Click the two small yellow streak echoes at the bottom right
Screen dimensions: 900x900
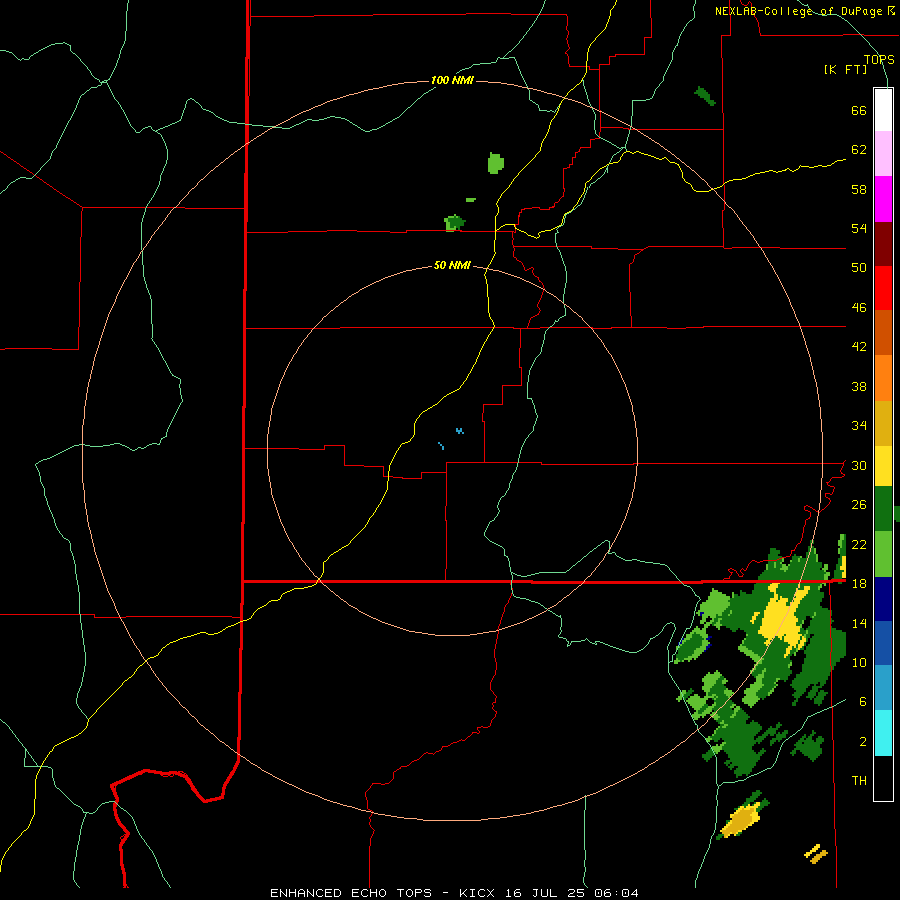point(816,854)
